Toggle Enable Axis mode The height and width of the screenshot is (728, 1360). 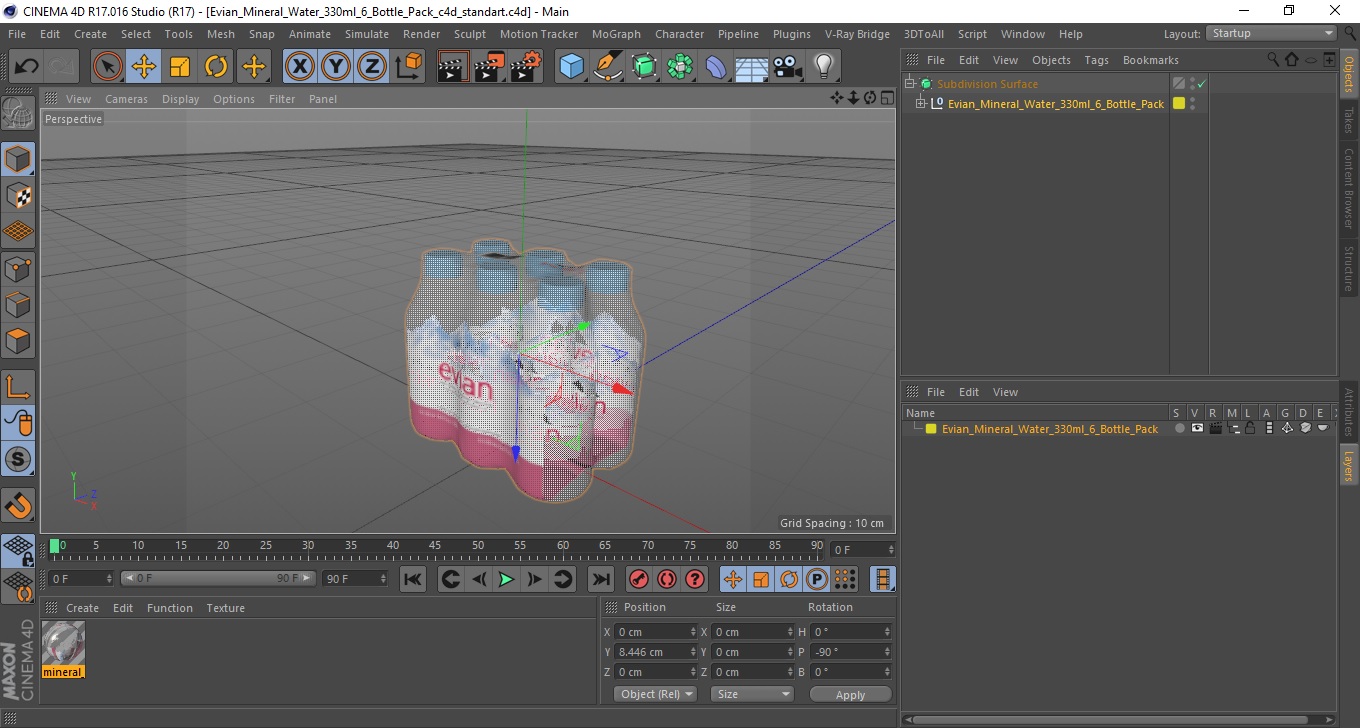click(x=18, y=387)
